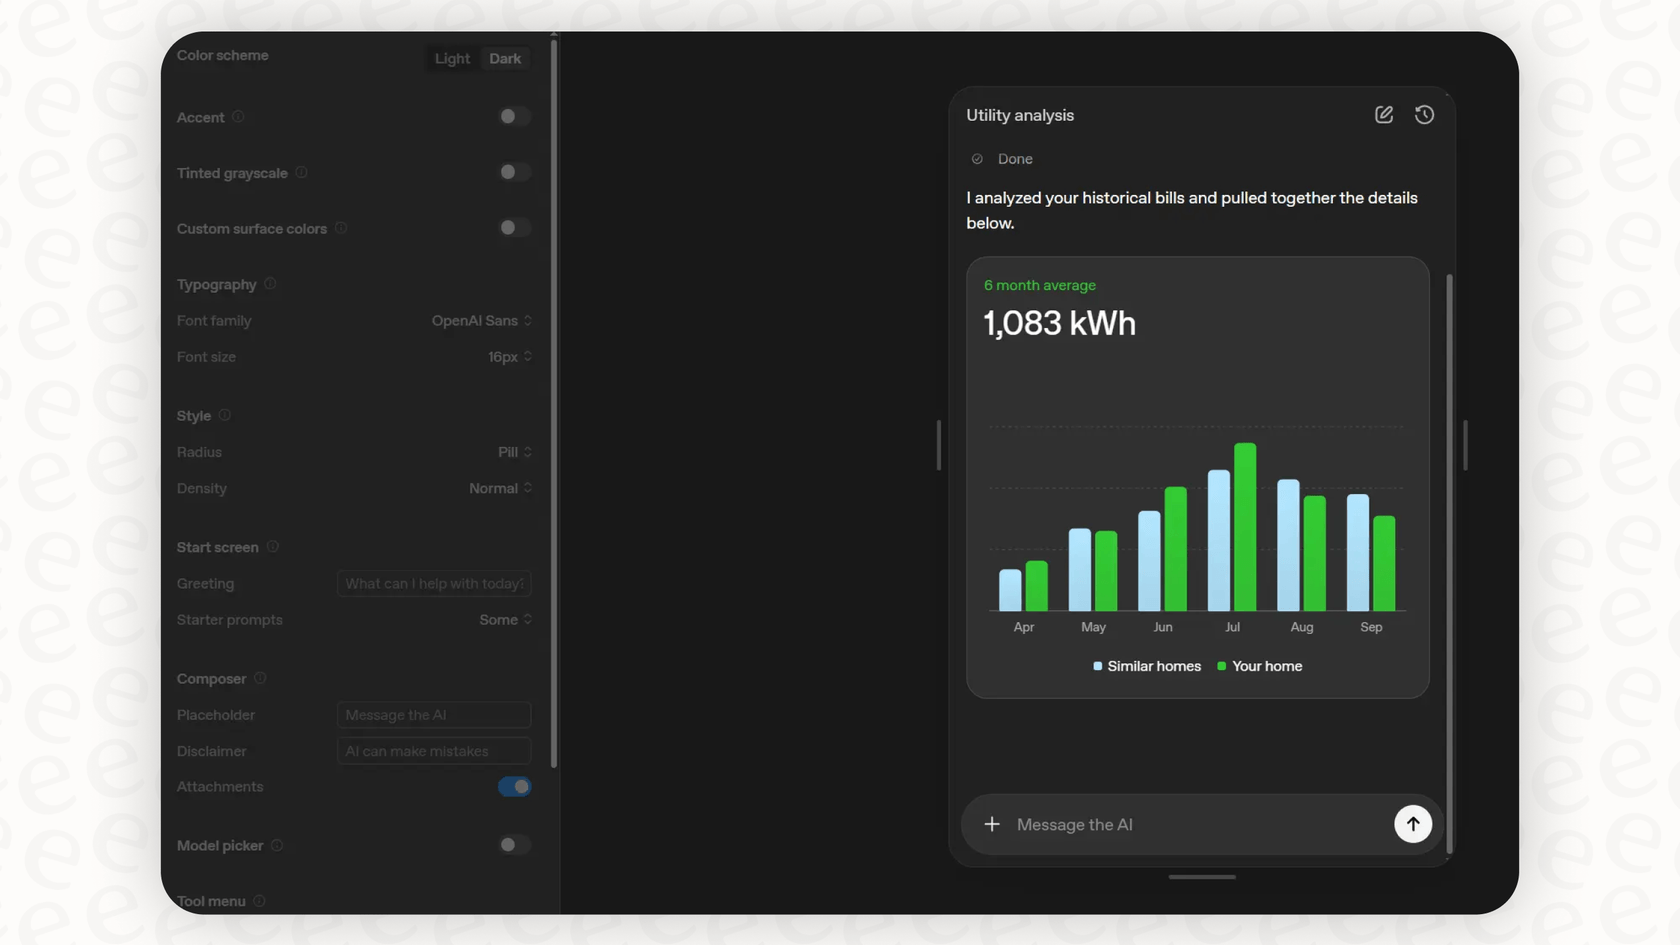Screen dimensions: 1680x945
Task: Click the green swatch beside Your home
Action: pyautogui.click(x=1220, y=665)
